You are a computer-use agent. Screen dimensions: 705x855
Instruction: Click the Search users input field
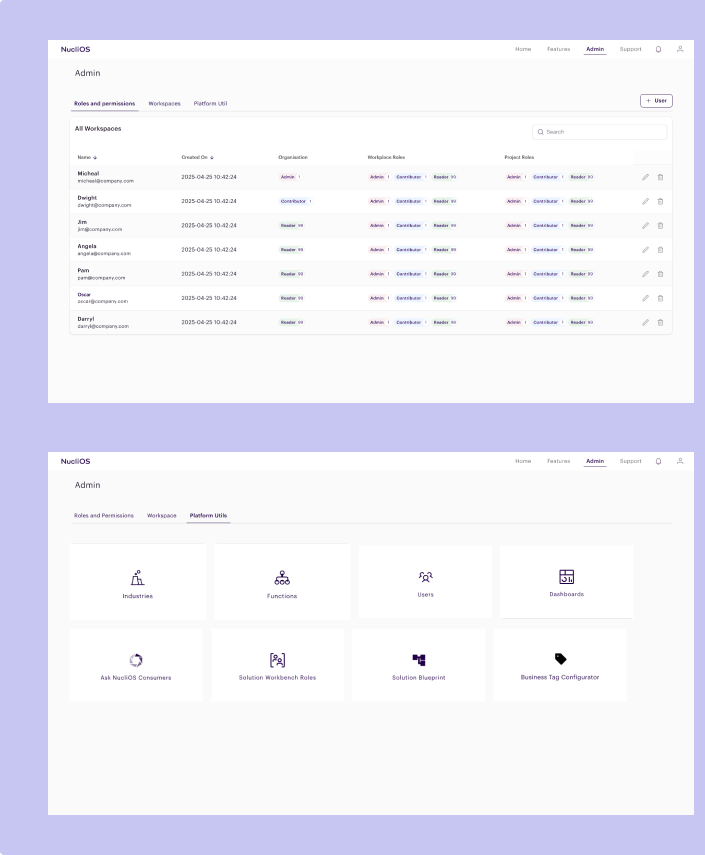click(x=599, y=132)
